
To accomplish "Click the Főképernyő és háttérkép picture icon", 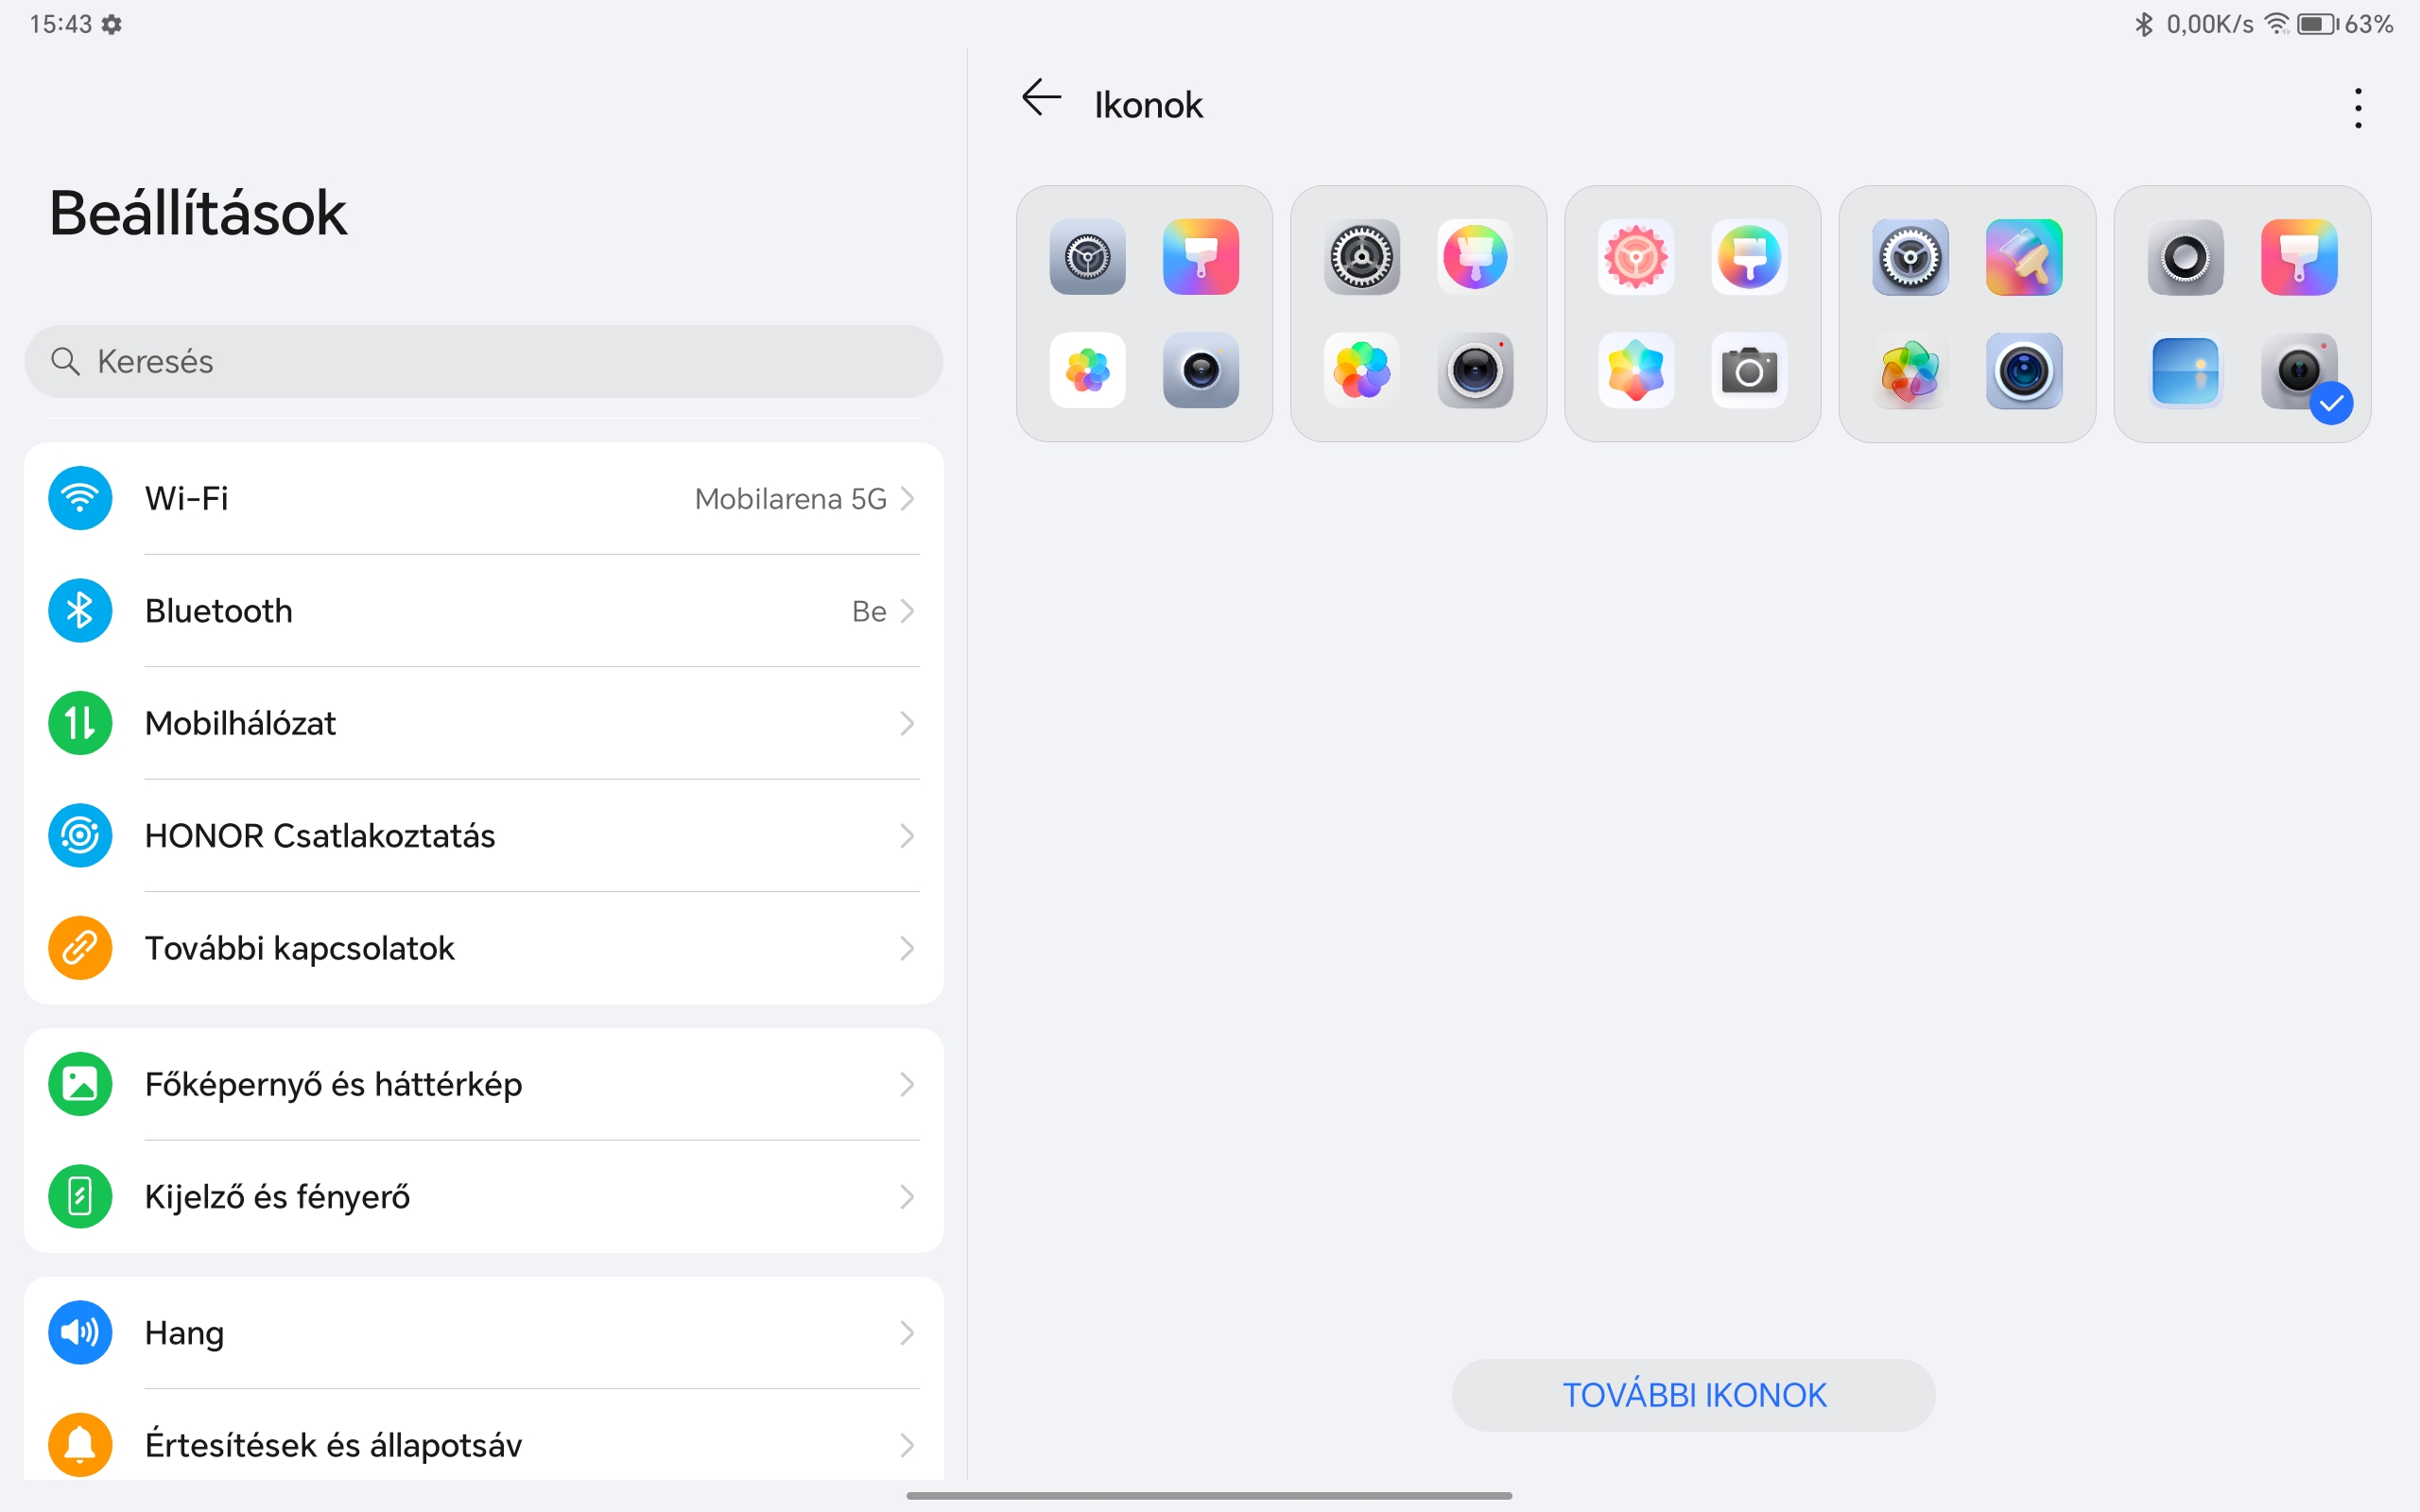I will coord(80,1084).
